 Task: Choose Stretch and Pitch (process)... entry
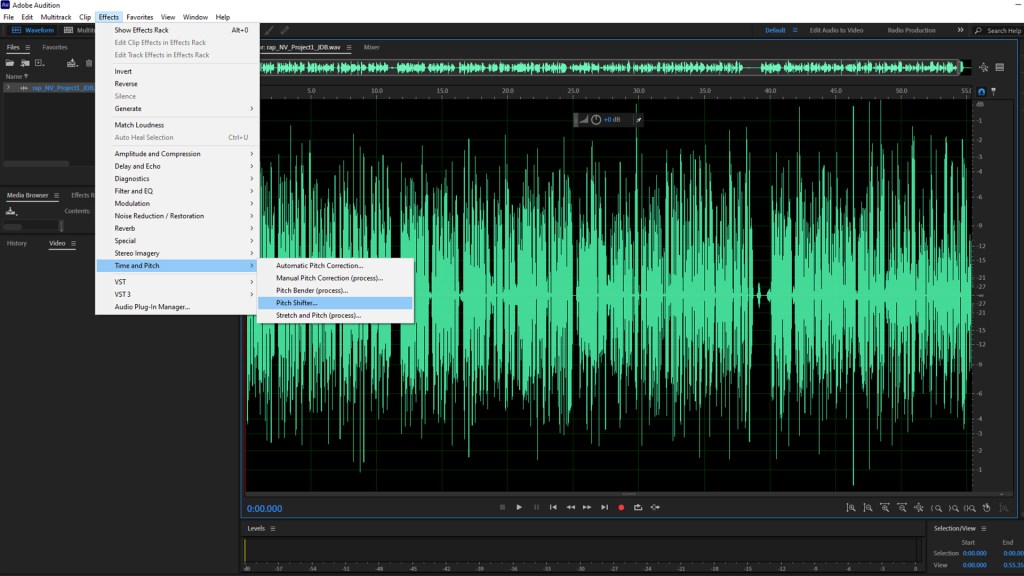pyautogui.click(x=335, y=315)
